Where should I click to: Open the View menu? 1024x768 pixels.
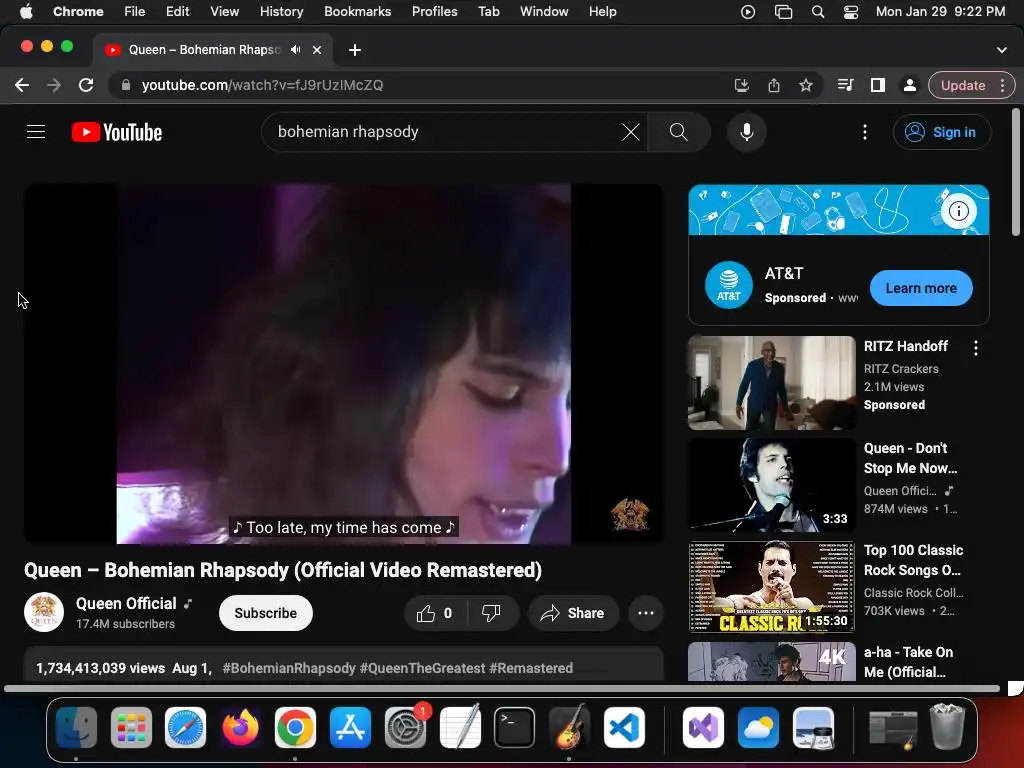224,11
